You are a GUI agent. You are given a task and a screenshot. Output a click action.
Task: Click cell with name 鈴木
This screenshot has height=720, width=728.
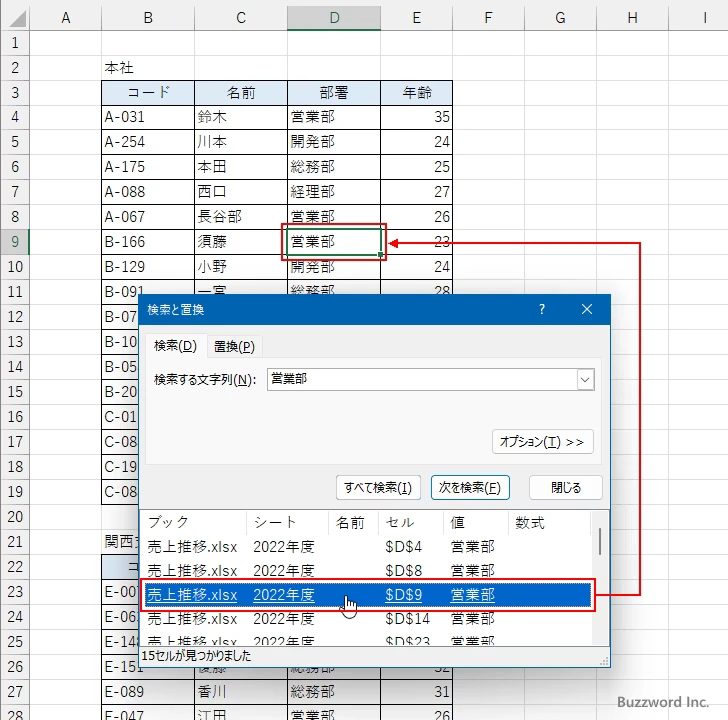[241, 117]
